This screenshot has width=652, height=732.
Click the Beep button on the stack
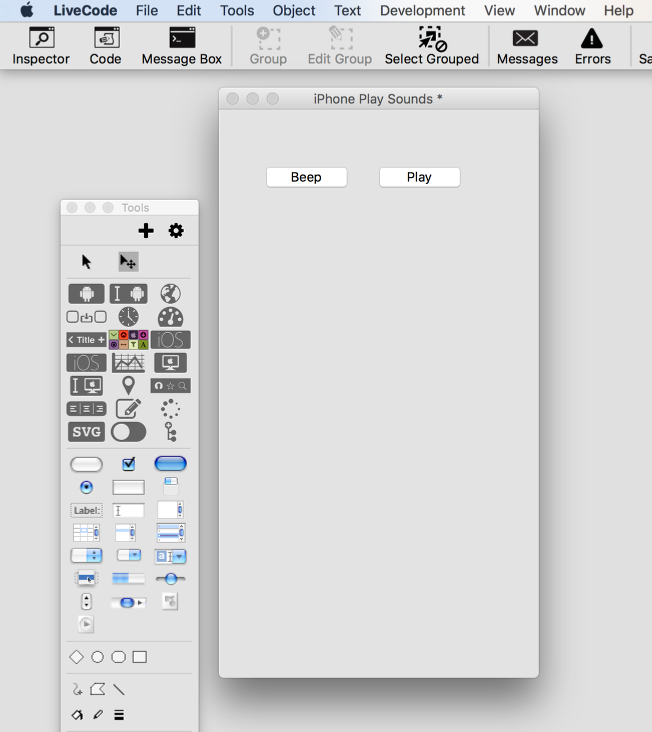click(307, 177)
